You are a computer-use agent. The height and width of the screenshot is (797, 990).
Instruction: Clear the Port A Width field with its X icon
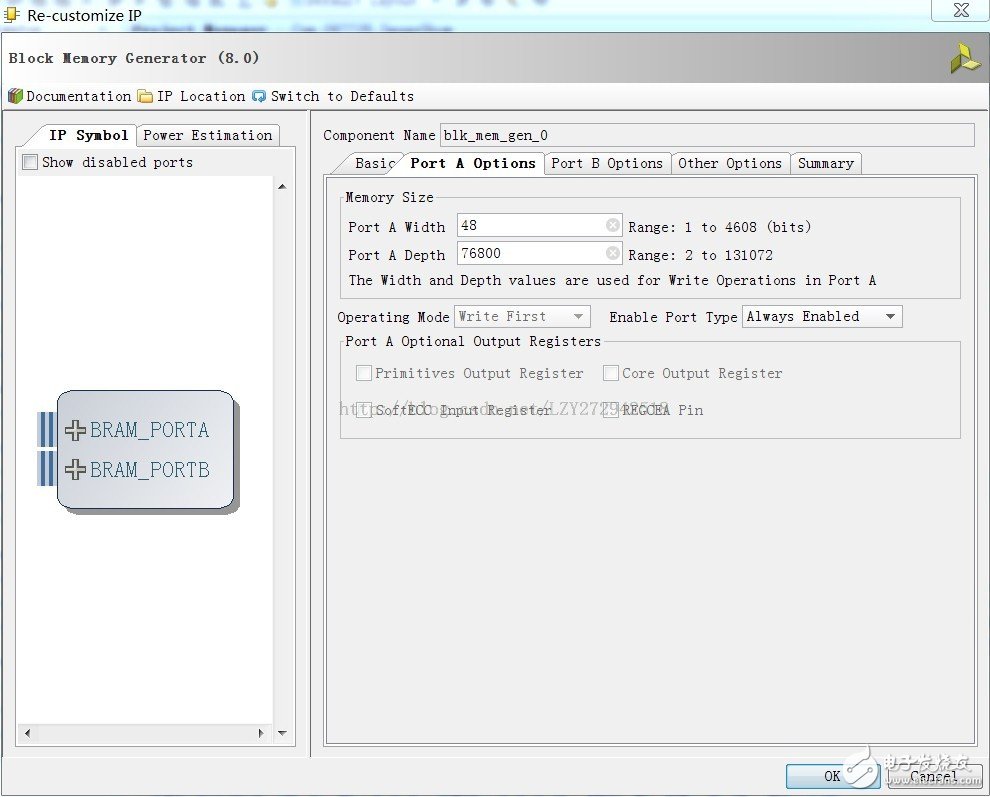612,226
